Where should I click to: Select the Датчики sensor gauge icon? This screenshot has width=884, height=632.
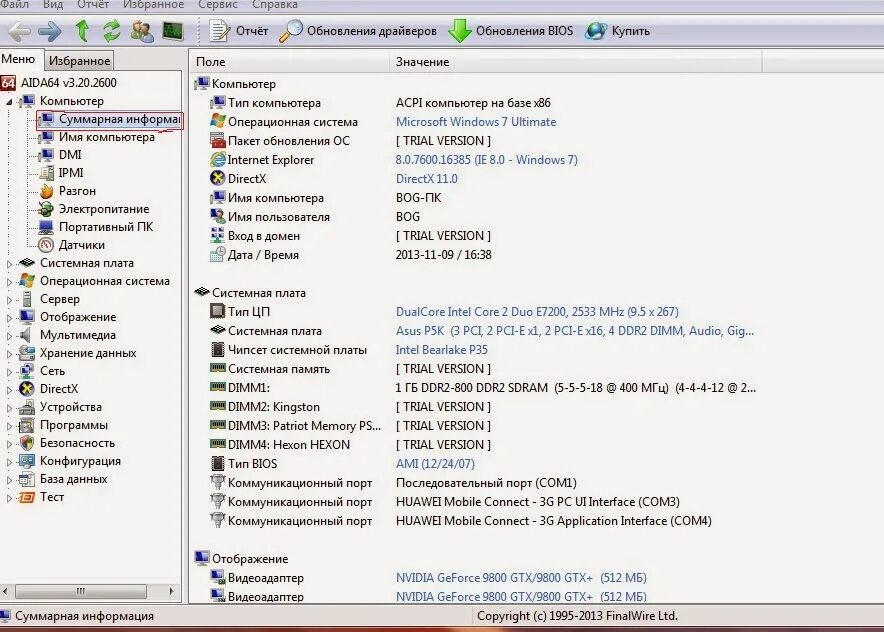pyautogui.click(x=46, y=245)
